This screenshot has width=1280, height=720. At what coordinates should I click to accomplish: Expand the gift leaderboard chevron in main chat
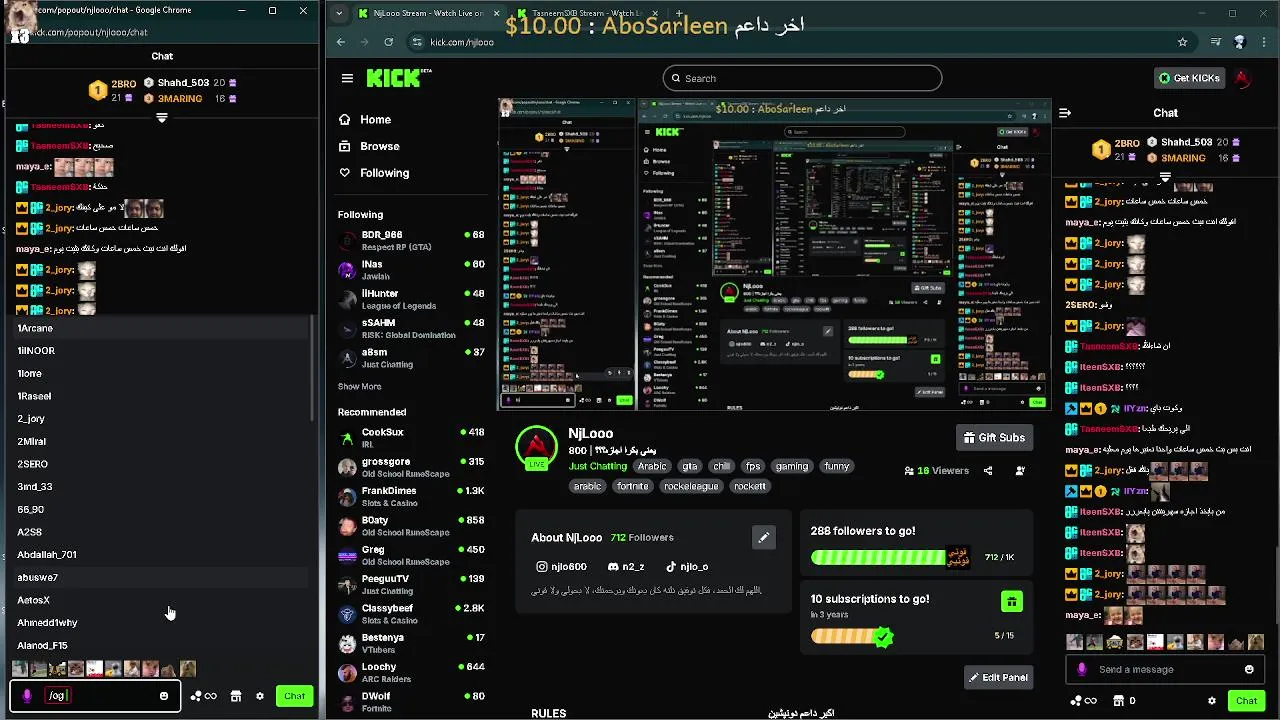(x=1165, y=177)
